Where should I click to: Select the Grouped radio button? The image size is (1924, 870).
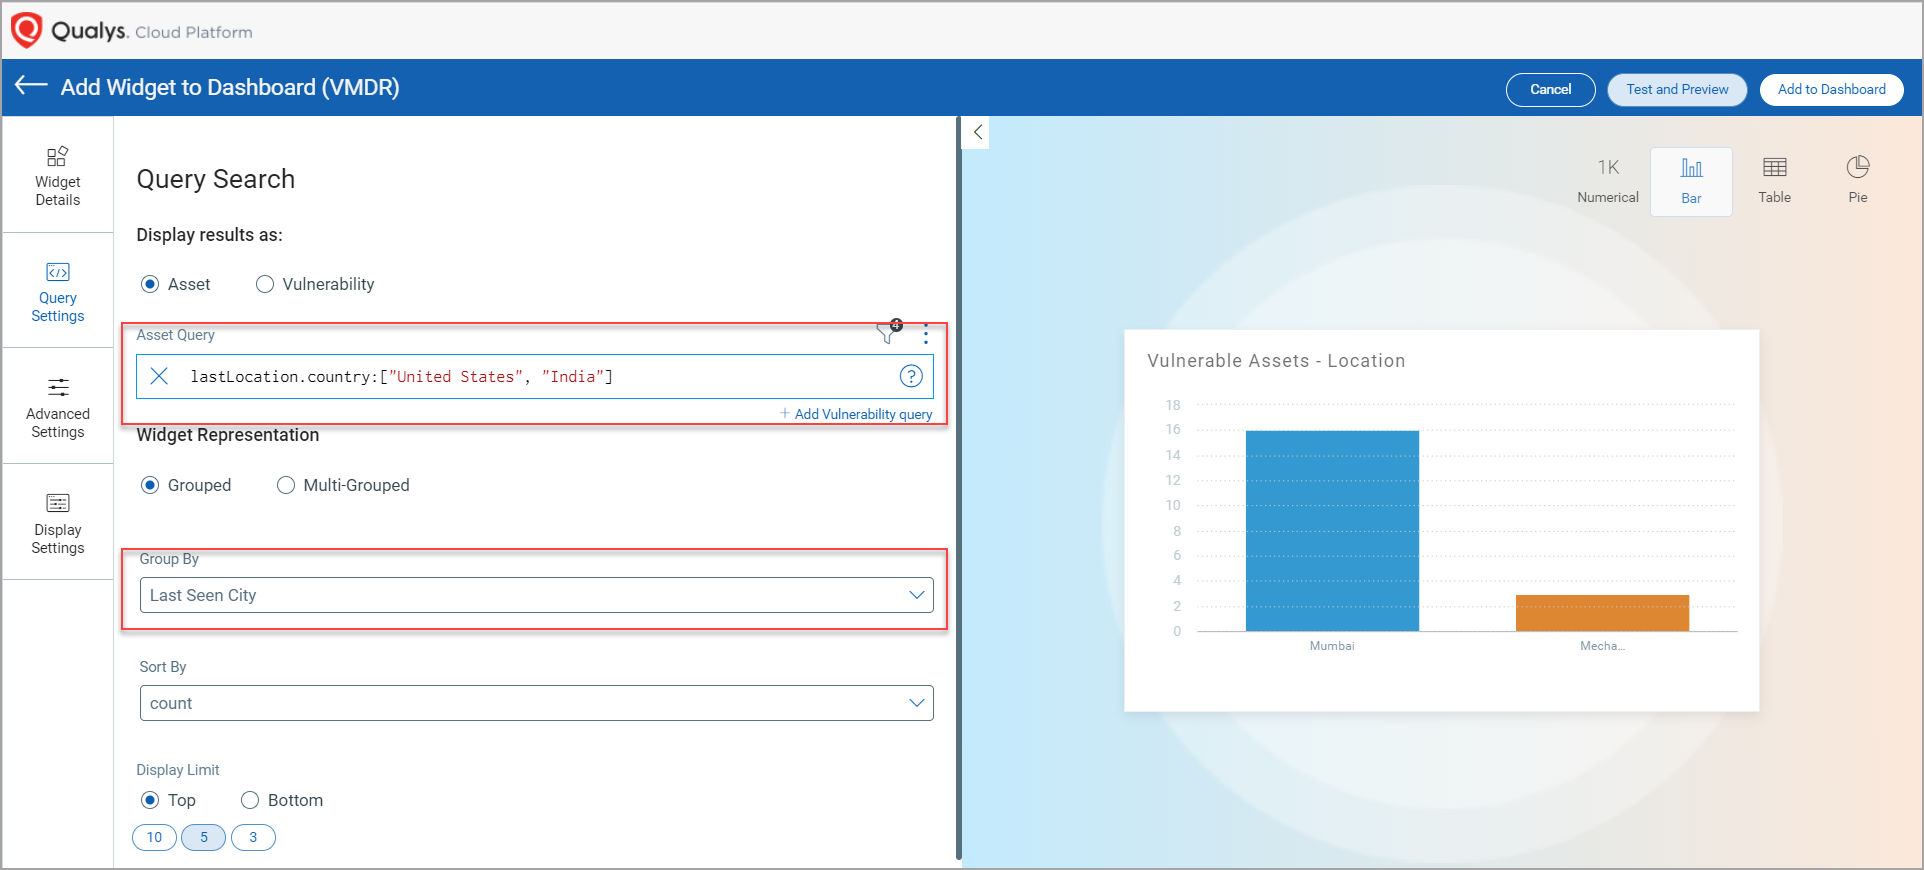pos(150,485)
